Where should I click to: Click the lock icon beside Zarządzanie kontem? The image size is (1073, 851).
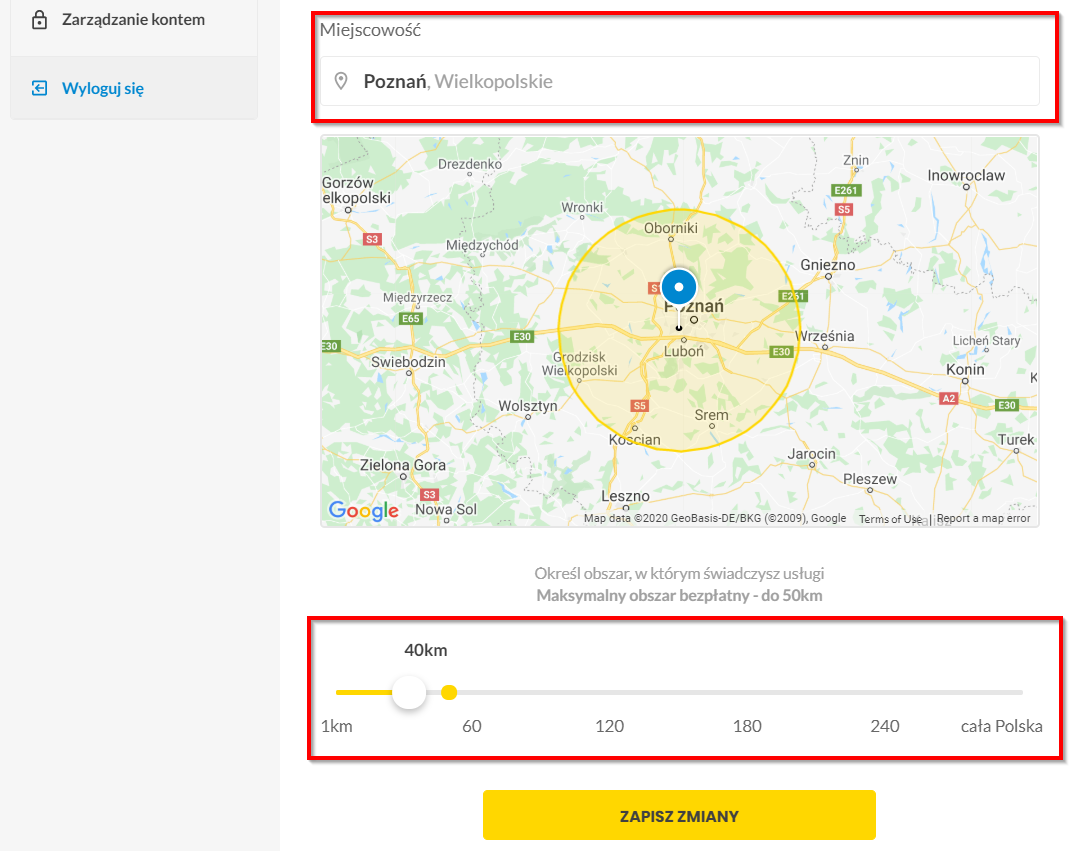(x=40, y=19)
